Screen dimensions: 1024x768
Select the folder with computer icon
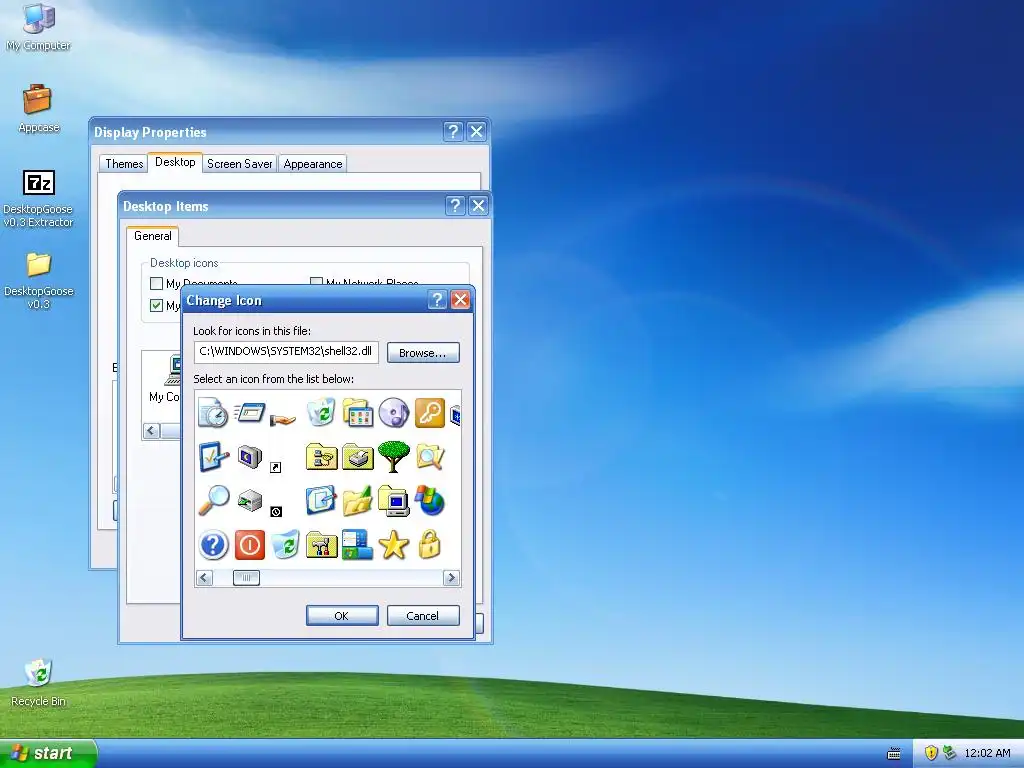coord(394,501)
